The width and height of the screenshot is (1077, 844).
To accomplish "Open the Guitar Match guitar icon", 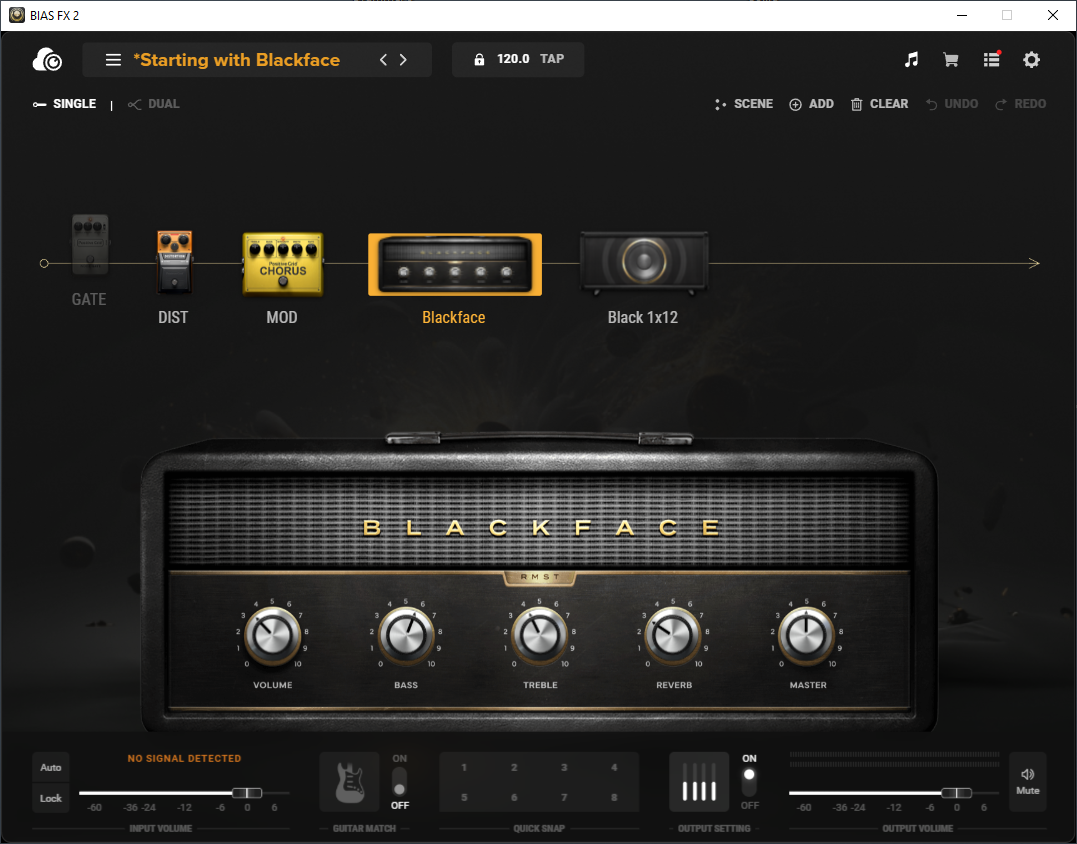I will (x=350, y=782).
